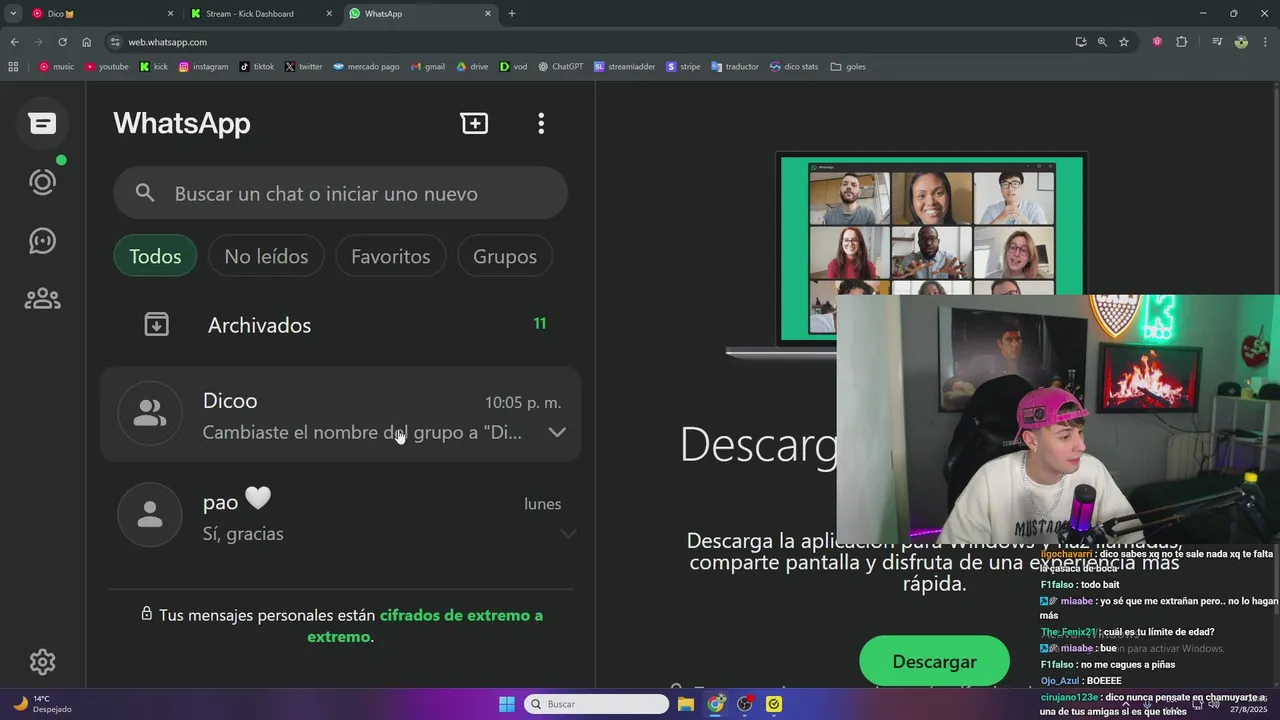This screenshot has height=720, width=1280.
Task: Open the apps grid in bookmarks bar
Action: [13, 67]
